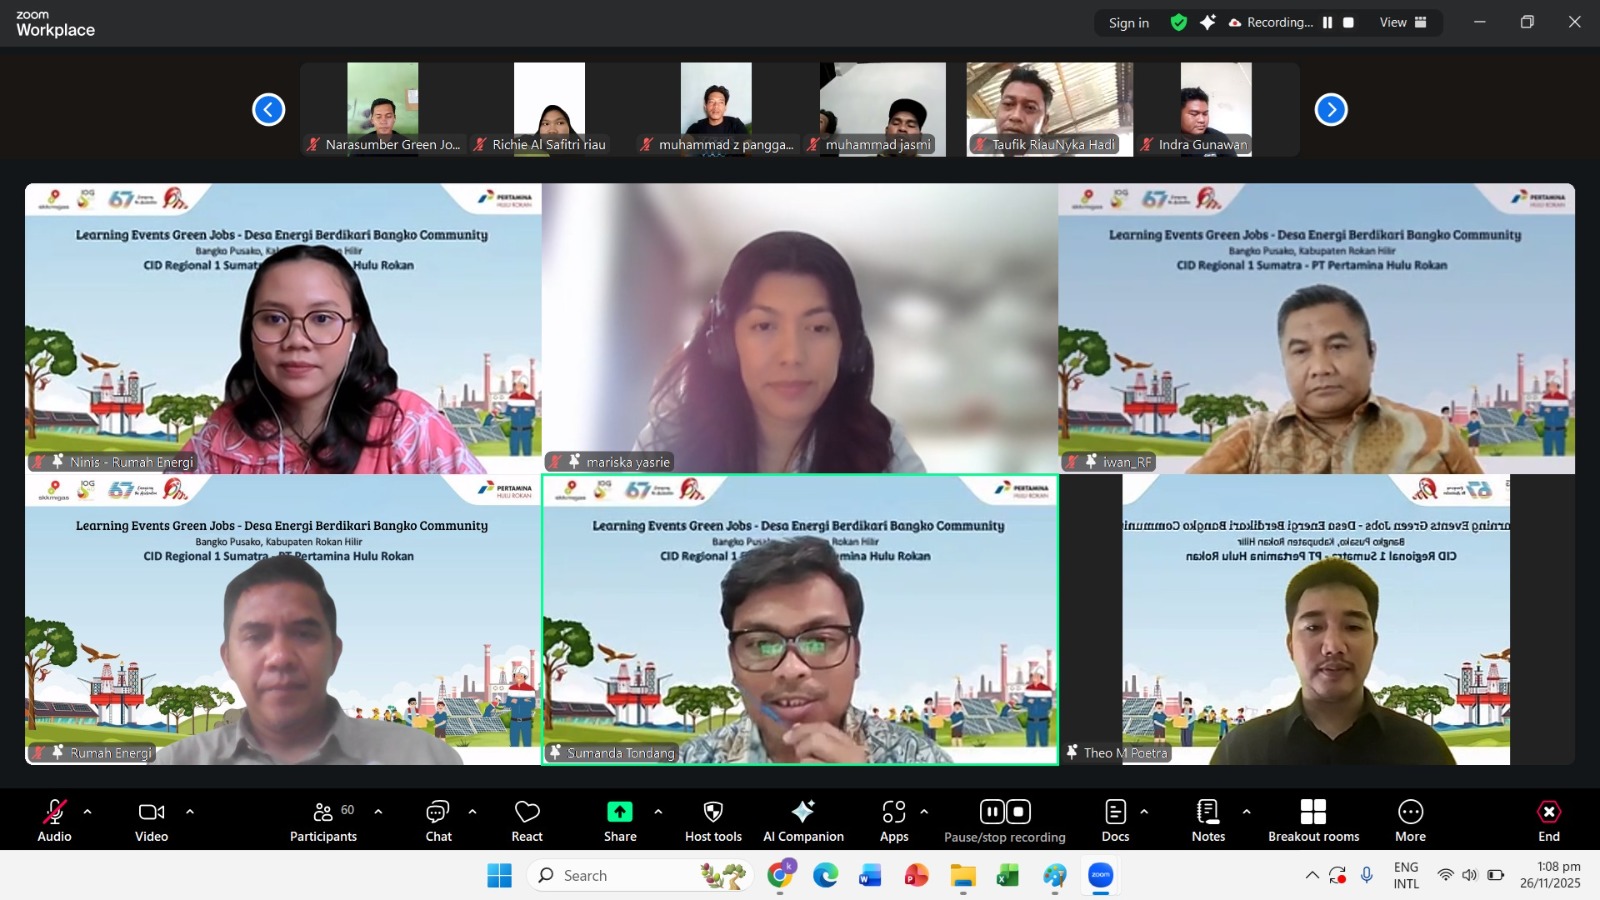This screenshot has width=1600, height=900.
Task: End the meeting
Action: 1548,820
